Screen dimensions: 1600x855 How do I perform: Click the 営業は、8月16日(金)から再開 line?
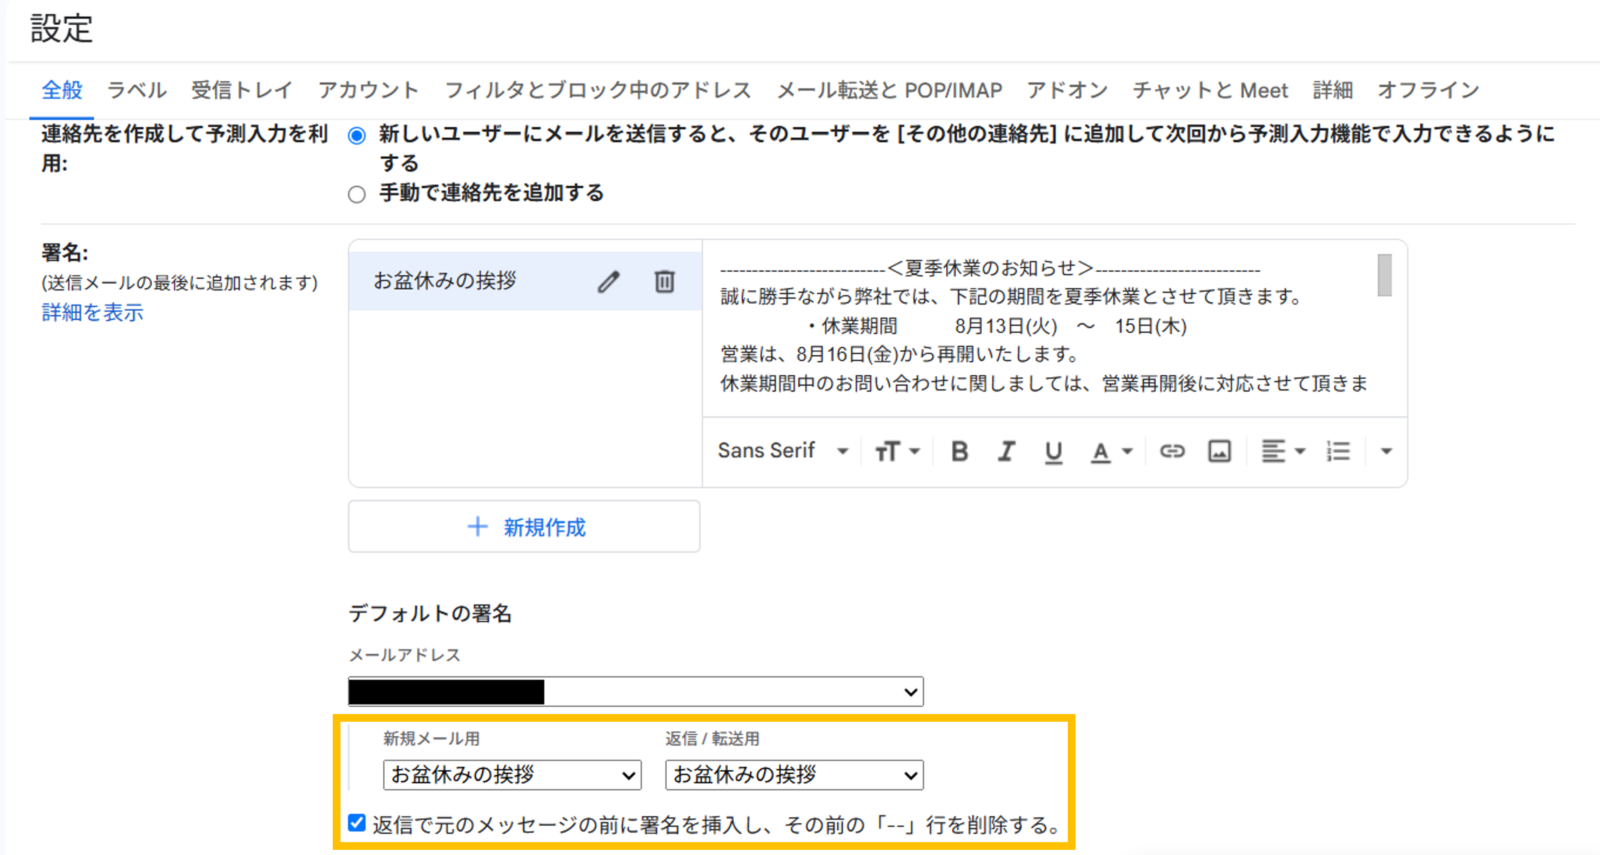(900, 354)
